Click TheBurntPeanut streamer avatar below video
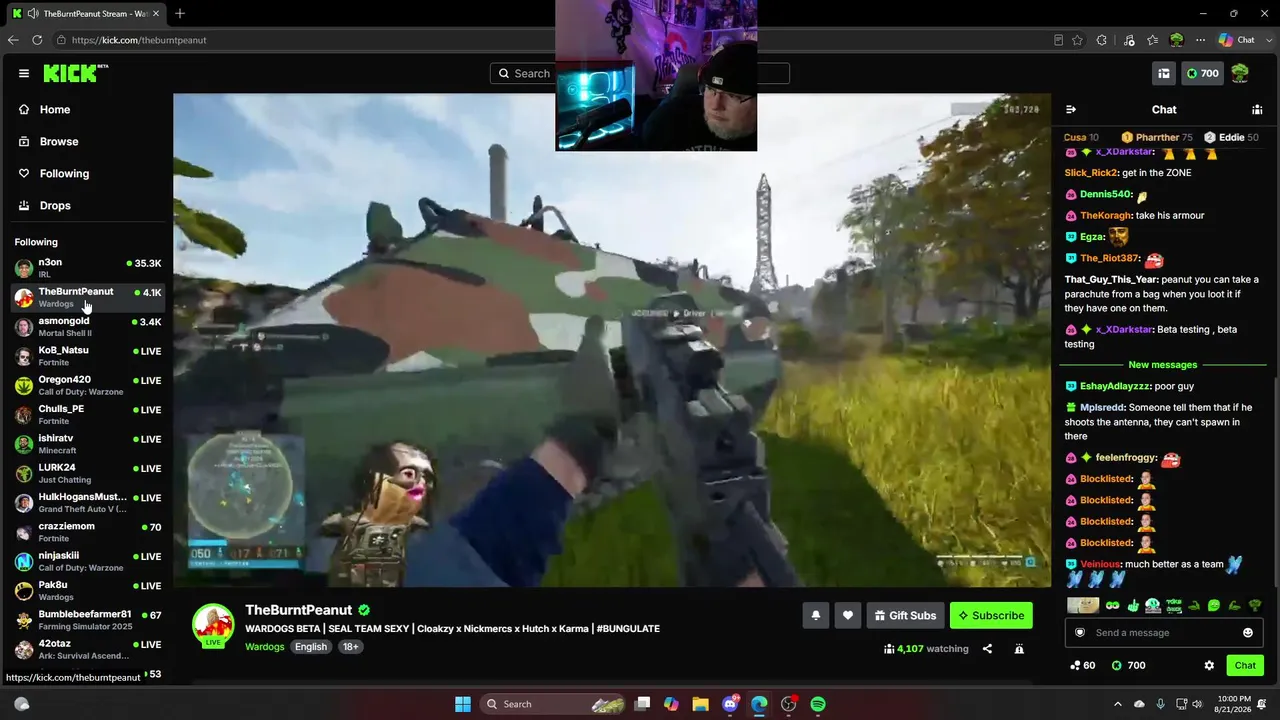 212,625
